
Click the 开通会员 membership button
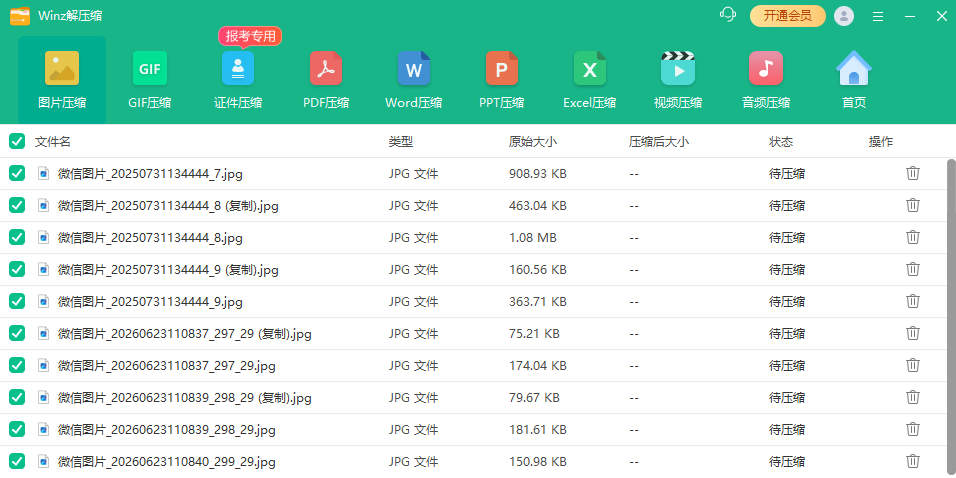pyautogui.click(x=788, y=16)
